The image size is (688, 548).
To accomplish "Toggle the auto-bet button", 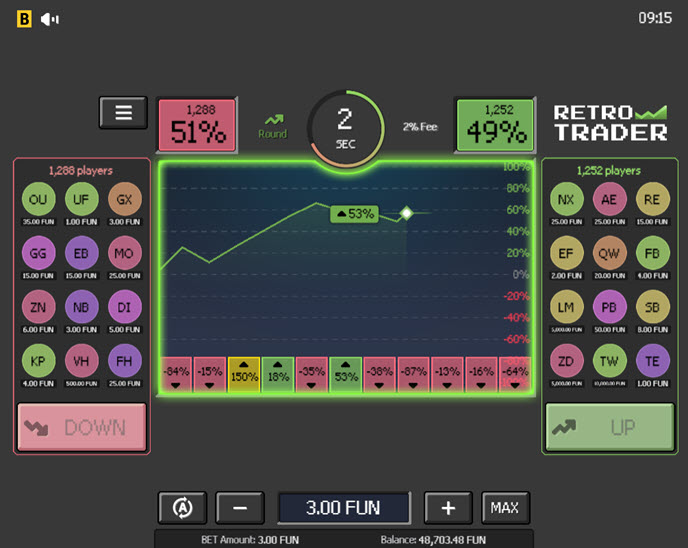I will pos(183,508).
